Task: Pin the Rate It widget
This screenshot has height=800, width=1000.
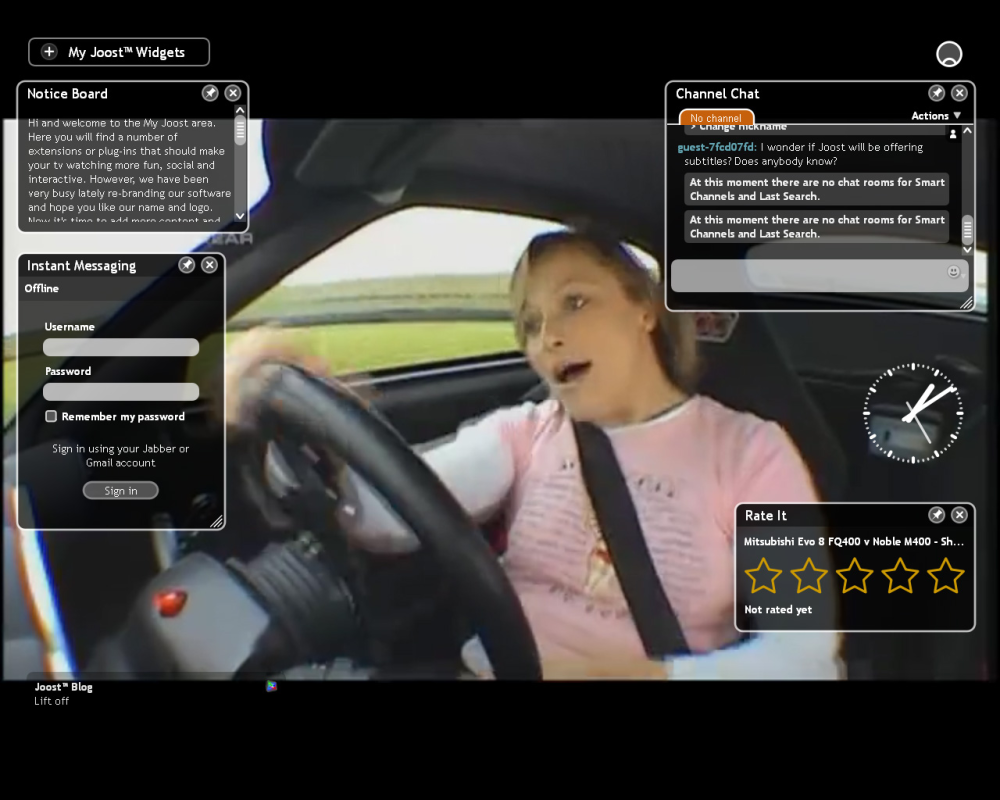Action: [936, 515]
